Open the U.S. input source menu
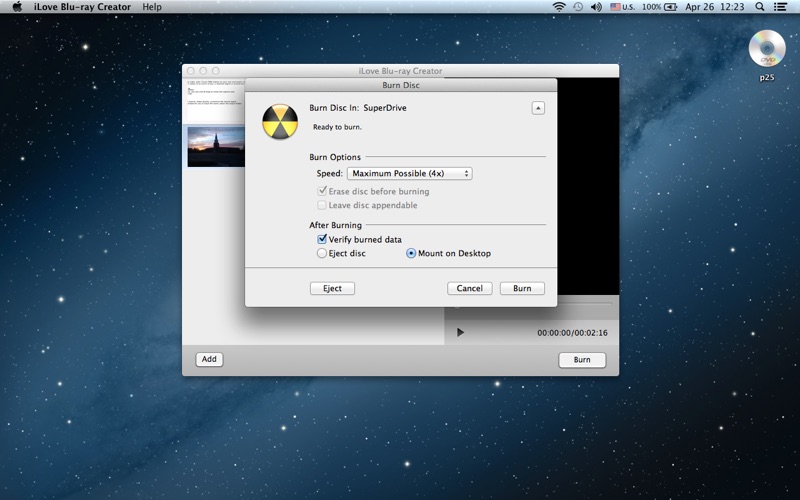The image size is (800, 500). click(622, 7)
